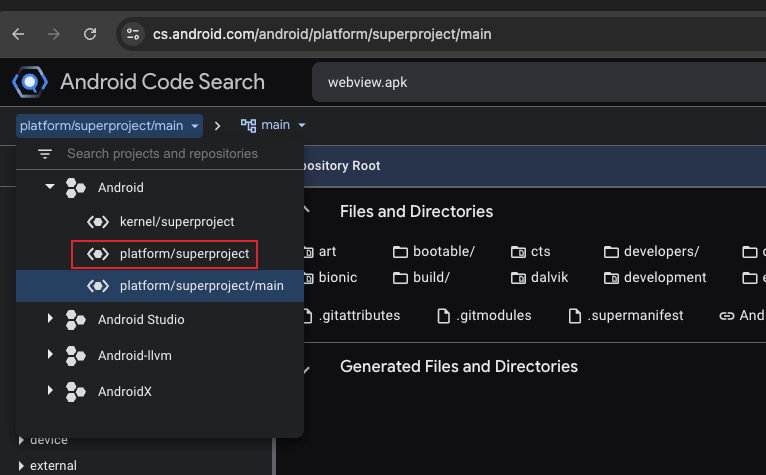The image size is (766, 475).
Task: Click the kernel/superproject repository icon
Action: 98,222
